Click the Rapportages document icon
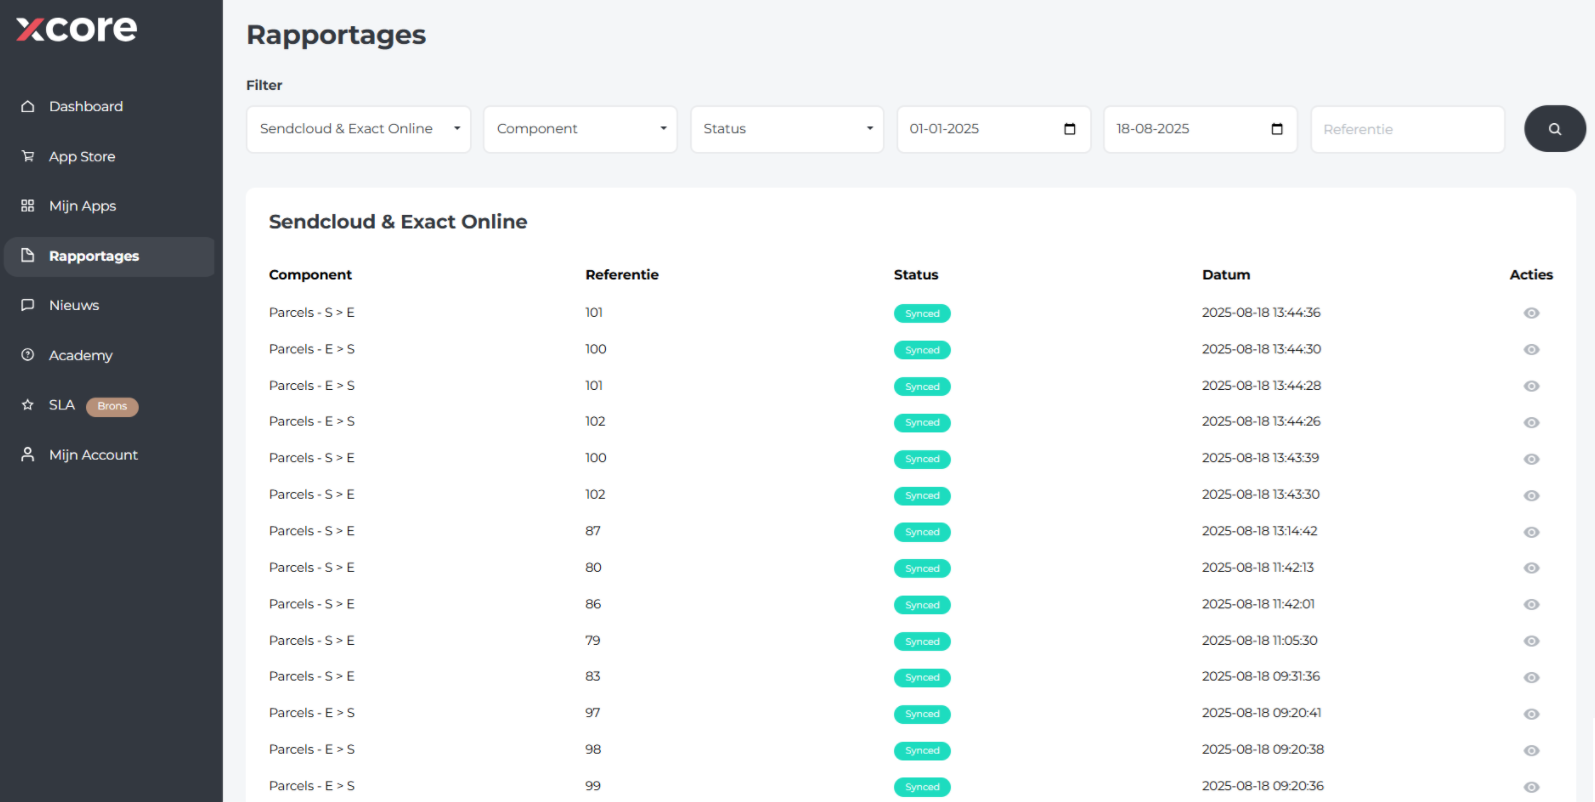 [x=28, y=256]
